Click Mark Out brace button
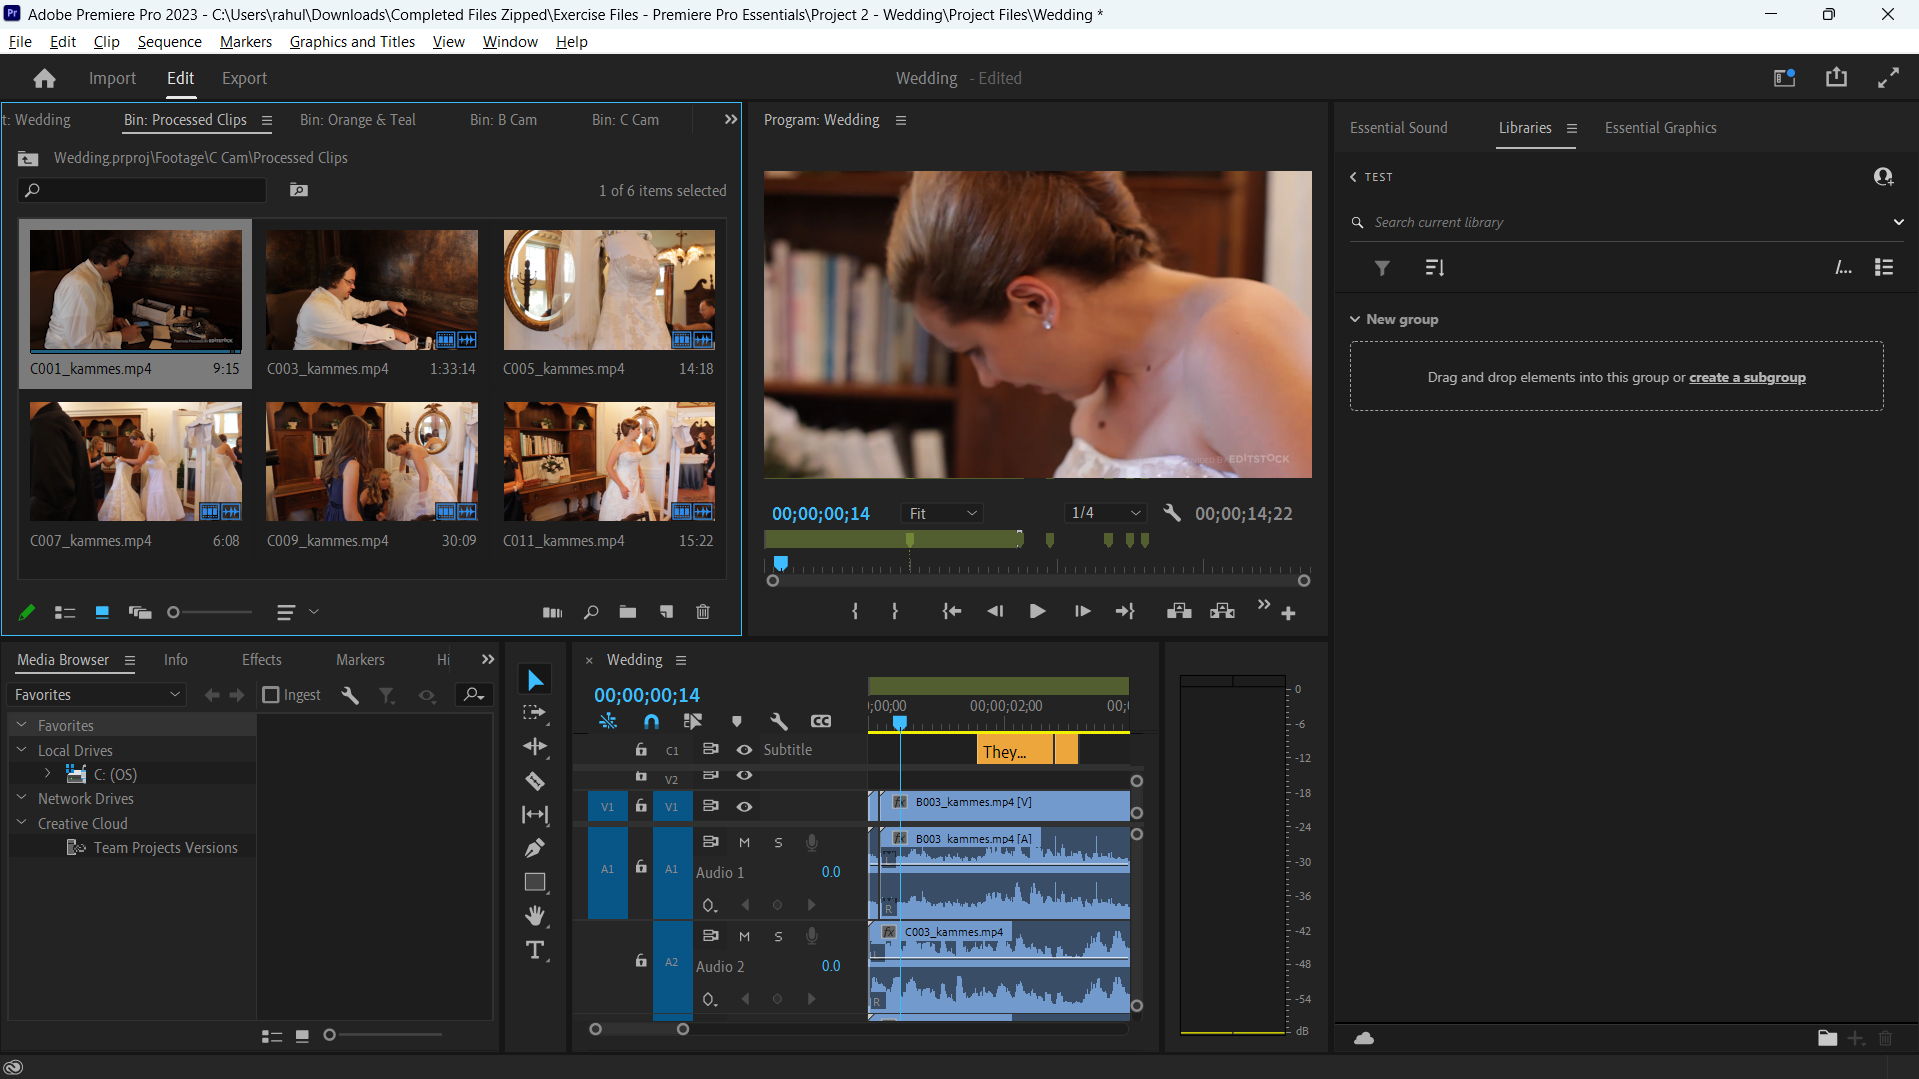Image resolution: width=1919 pixels, height=1079 pixels. [x=894, y=611]
